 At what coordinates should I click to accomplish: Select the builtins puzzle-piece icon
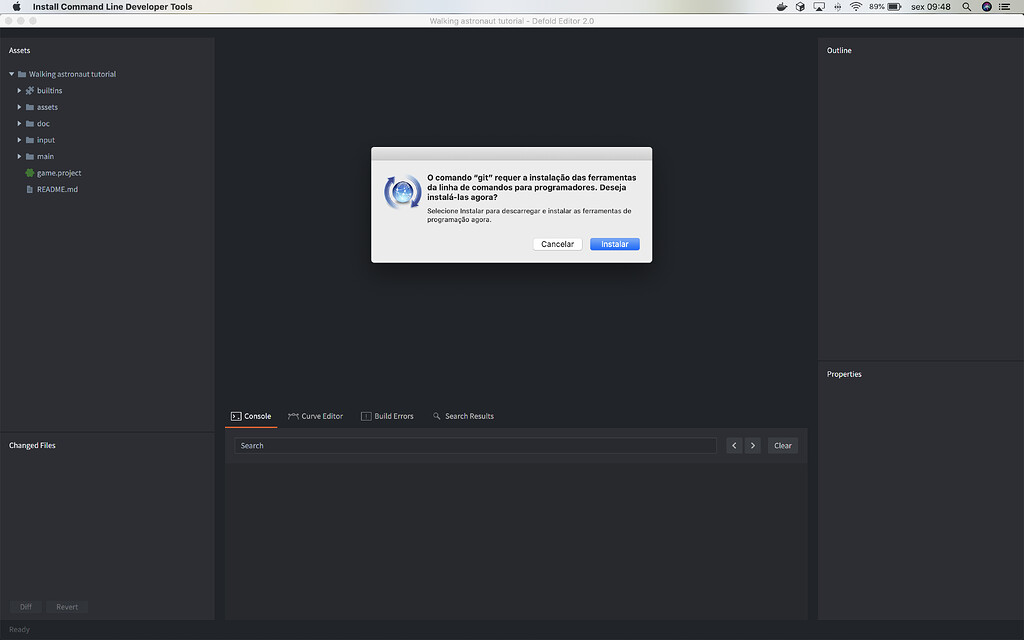[28, 90]
